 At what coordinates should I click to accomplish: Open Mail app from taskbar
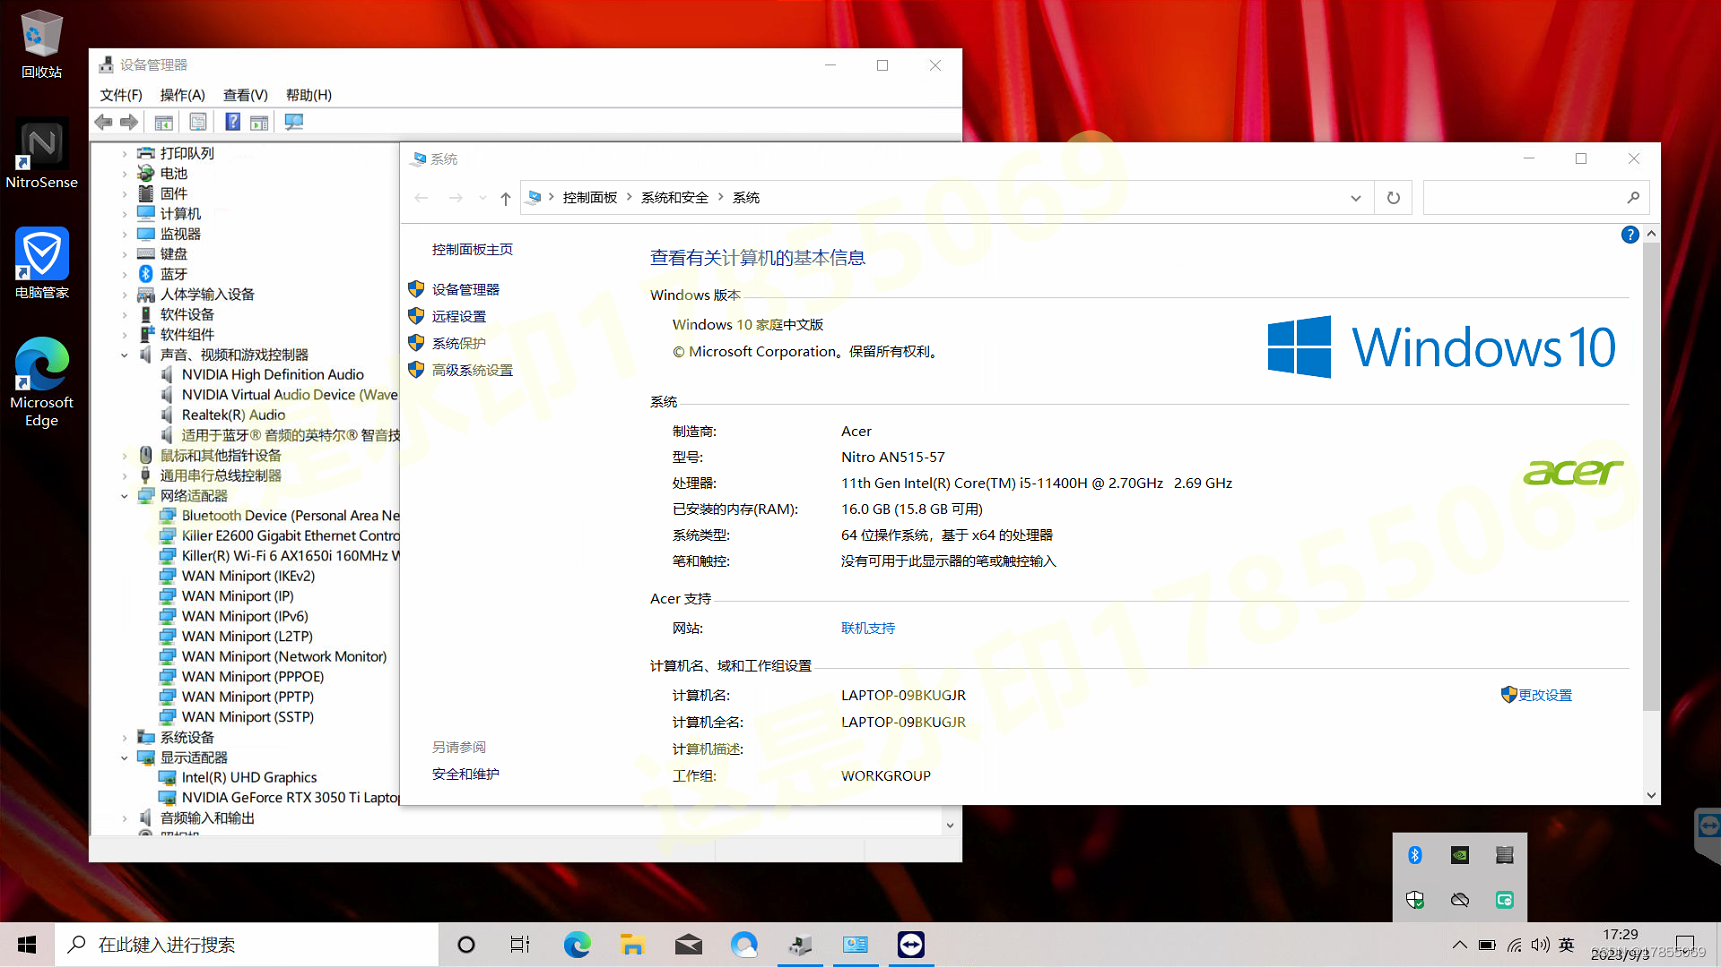(688, 945)
